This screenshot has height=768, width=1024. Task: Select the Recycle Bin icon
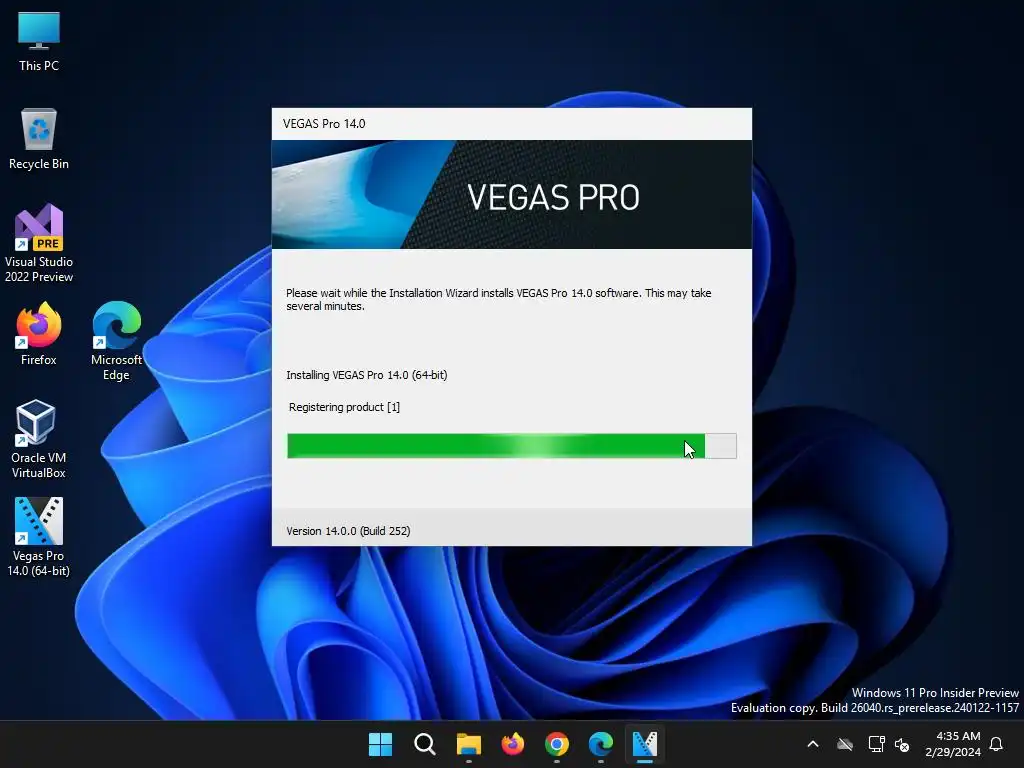39,139
